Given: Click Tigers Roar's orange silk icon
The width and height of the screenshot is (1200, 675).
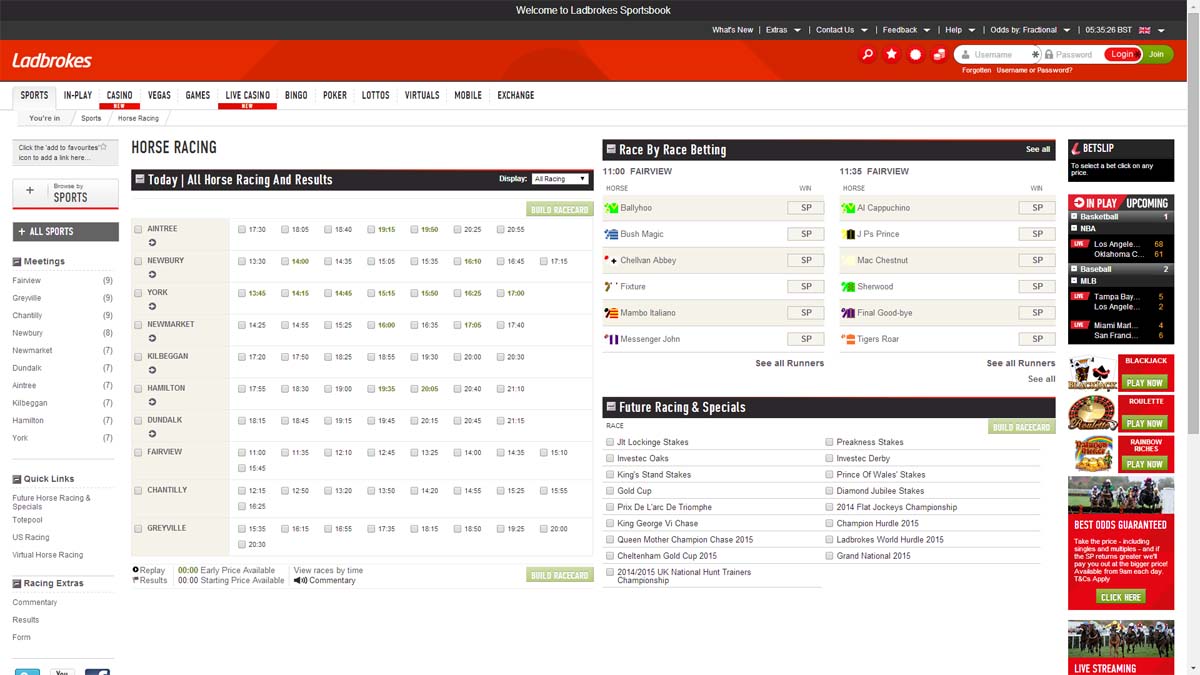Looking at the screenshot, I should (848, 339).
